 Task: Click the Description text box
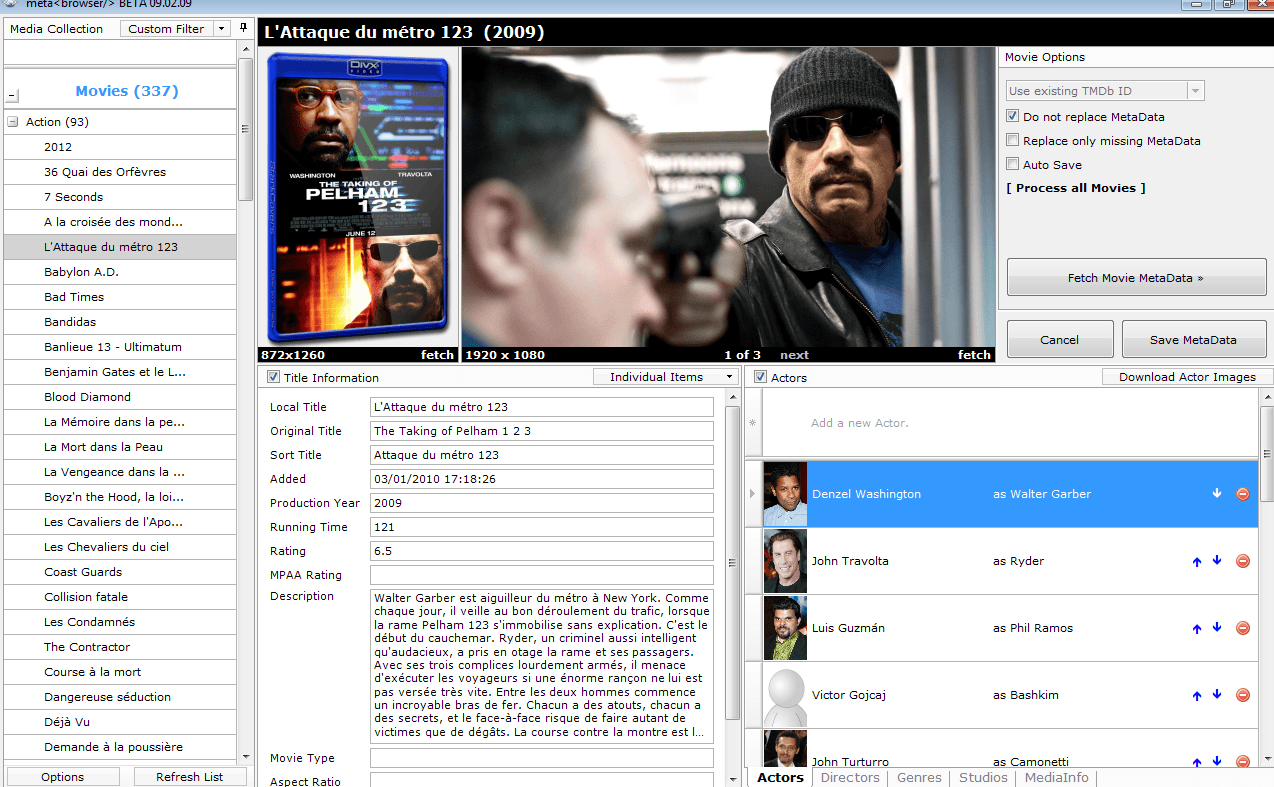[x=541, y=666]
